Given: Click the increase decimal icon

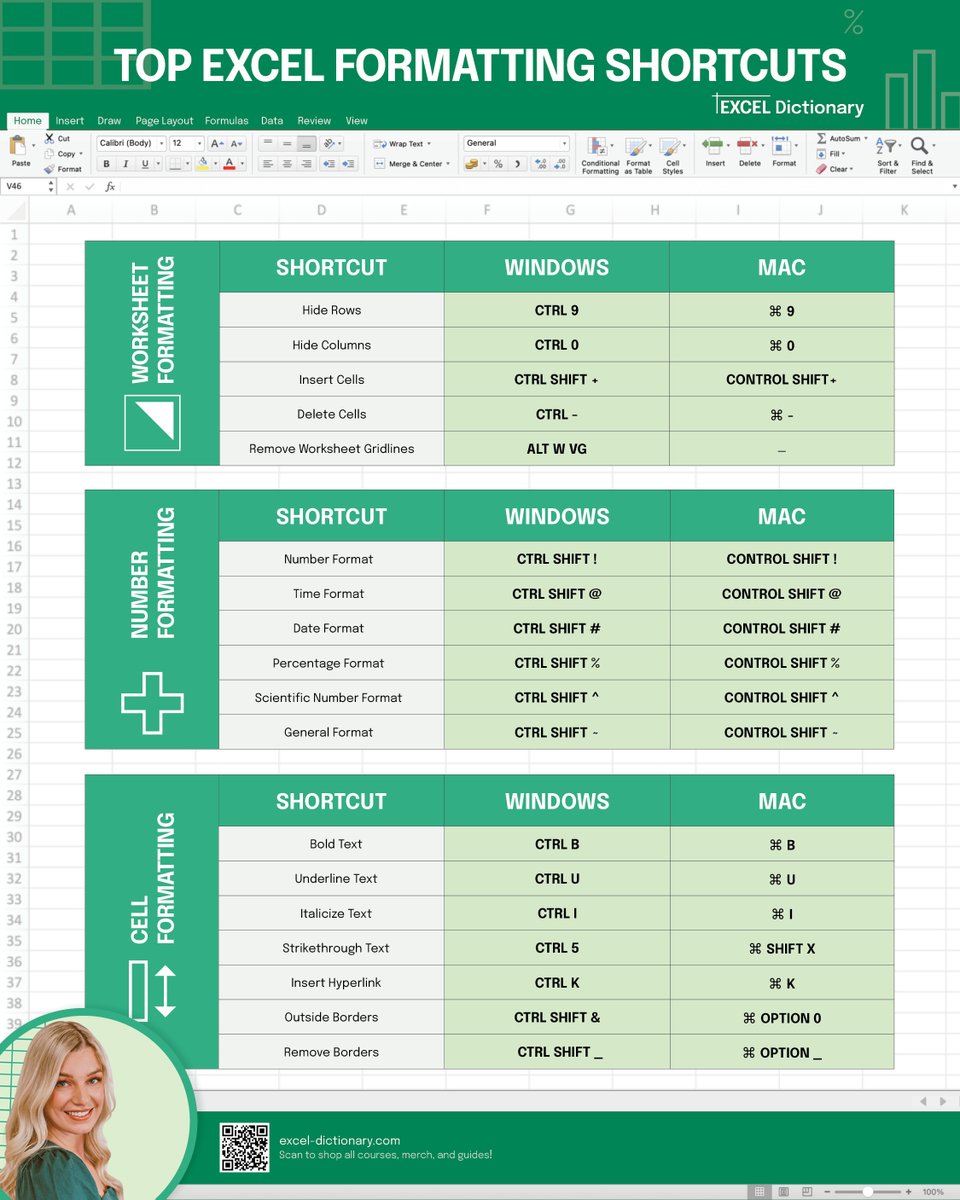Looking at the screenshot, I should tap(541, 164).
